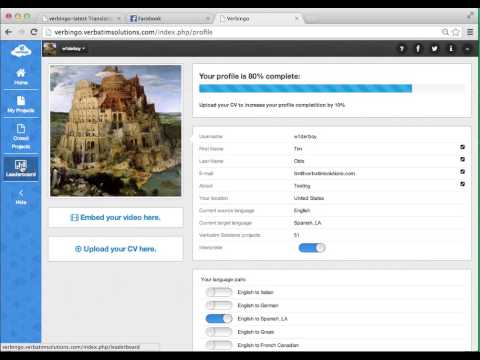Click the profile completion progress bar
Viewport: 480px width, 360px height.
[x=332, y=88]
